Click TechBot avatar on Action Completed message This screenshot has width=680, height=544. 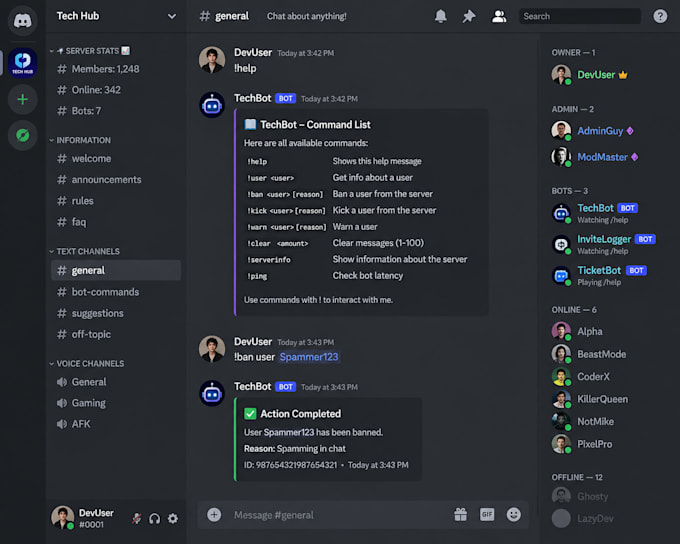212,393
